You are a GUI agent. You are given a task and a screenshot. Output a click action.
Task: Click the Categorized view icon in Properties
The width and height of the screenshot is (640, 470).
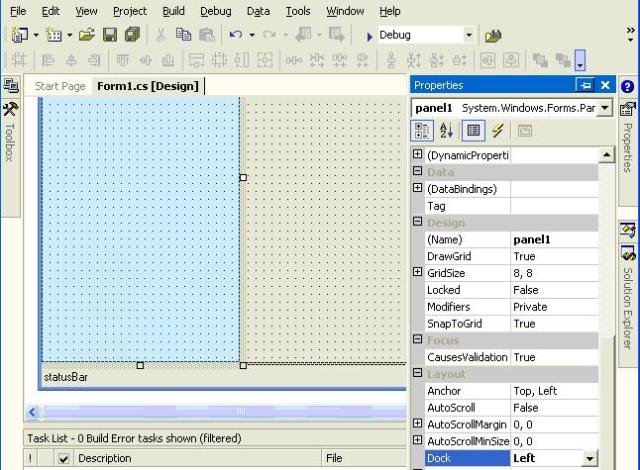coord(421,131)
